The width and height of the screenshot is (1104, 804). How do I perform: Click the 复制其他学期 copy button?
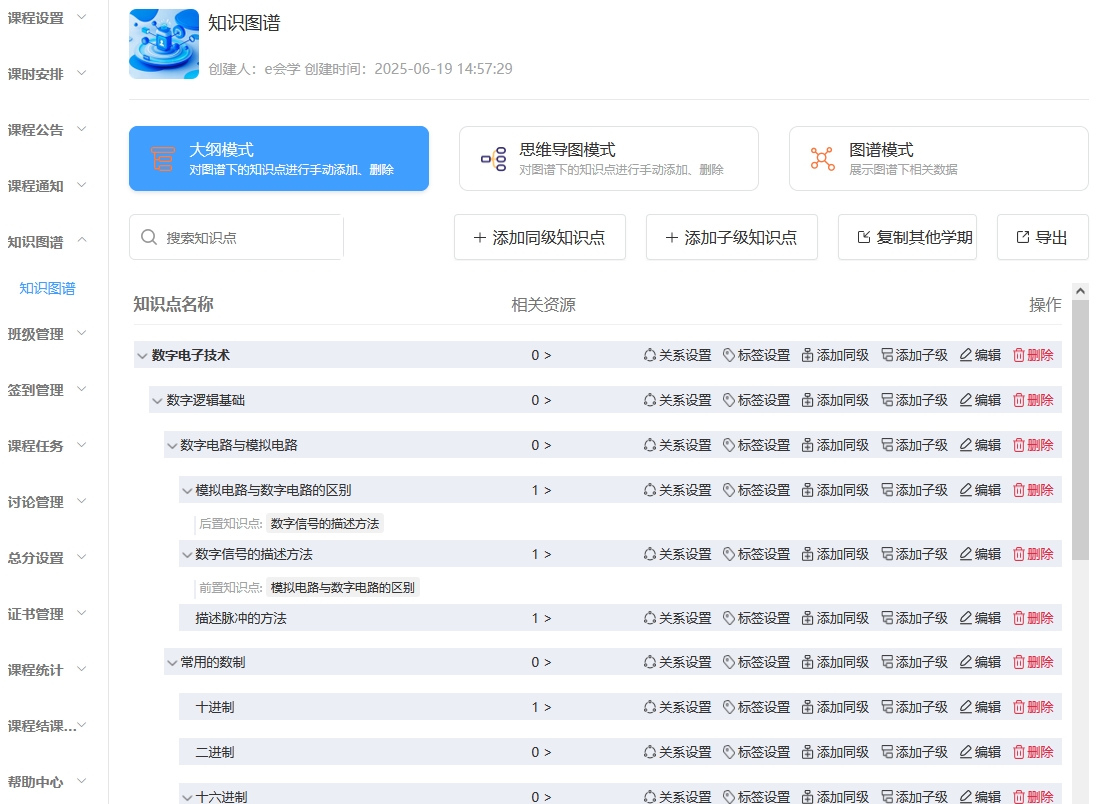click(907, 237)
